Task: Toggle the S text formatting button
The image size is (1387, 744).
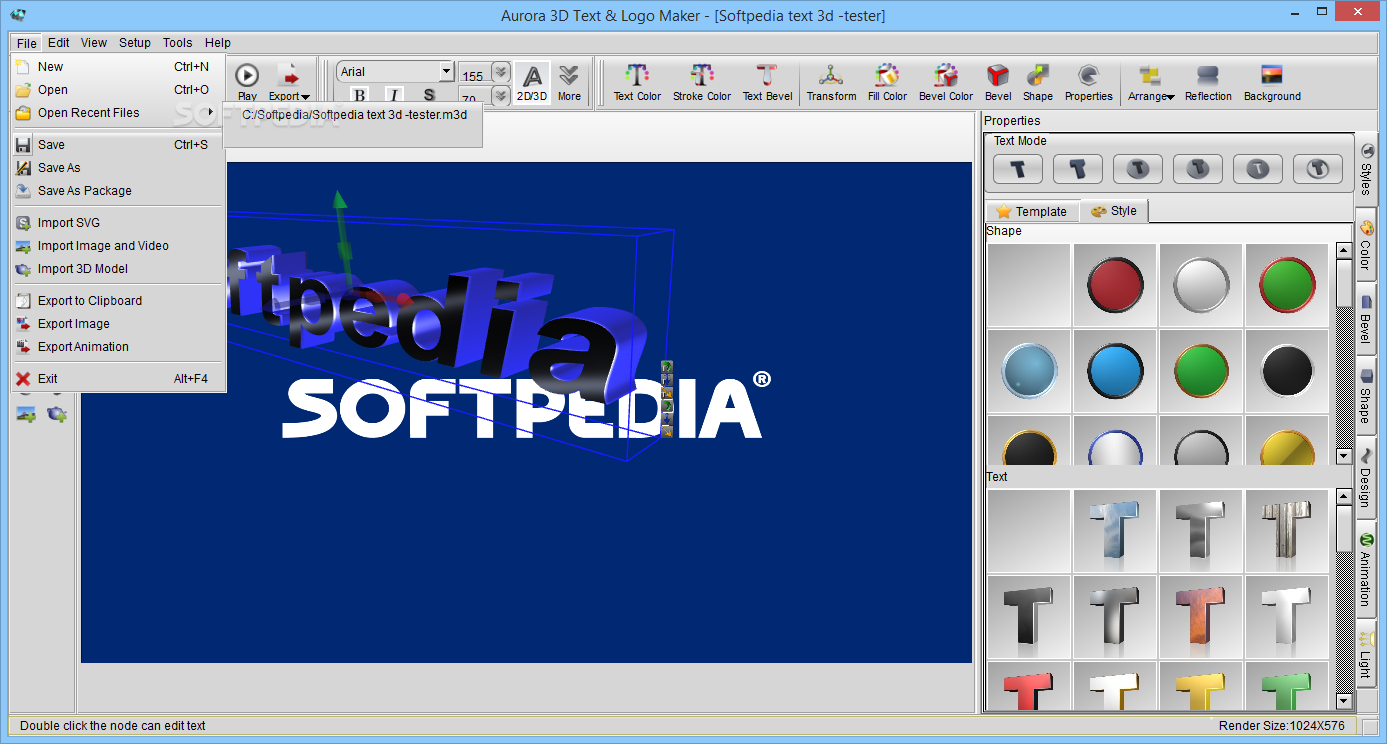Action: (x=429, y=96)
